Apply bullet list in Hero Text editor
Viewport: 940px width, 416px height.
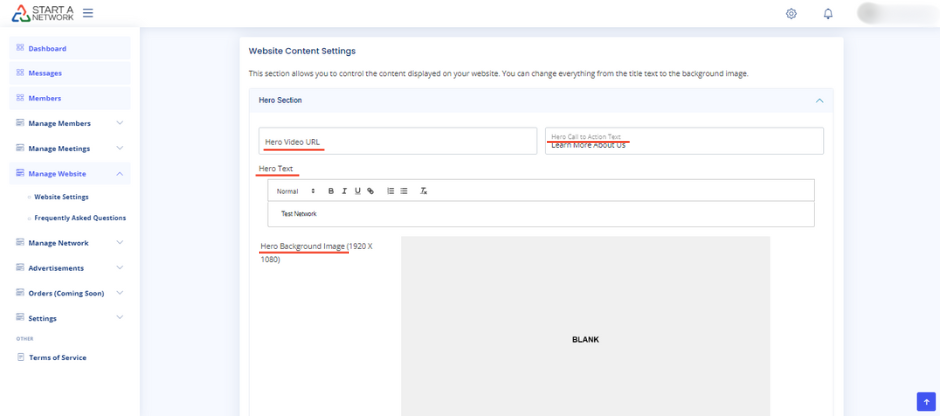point(404,190)
